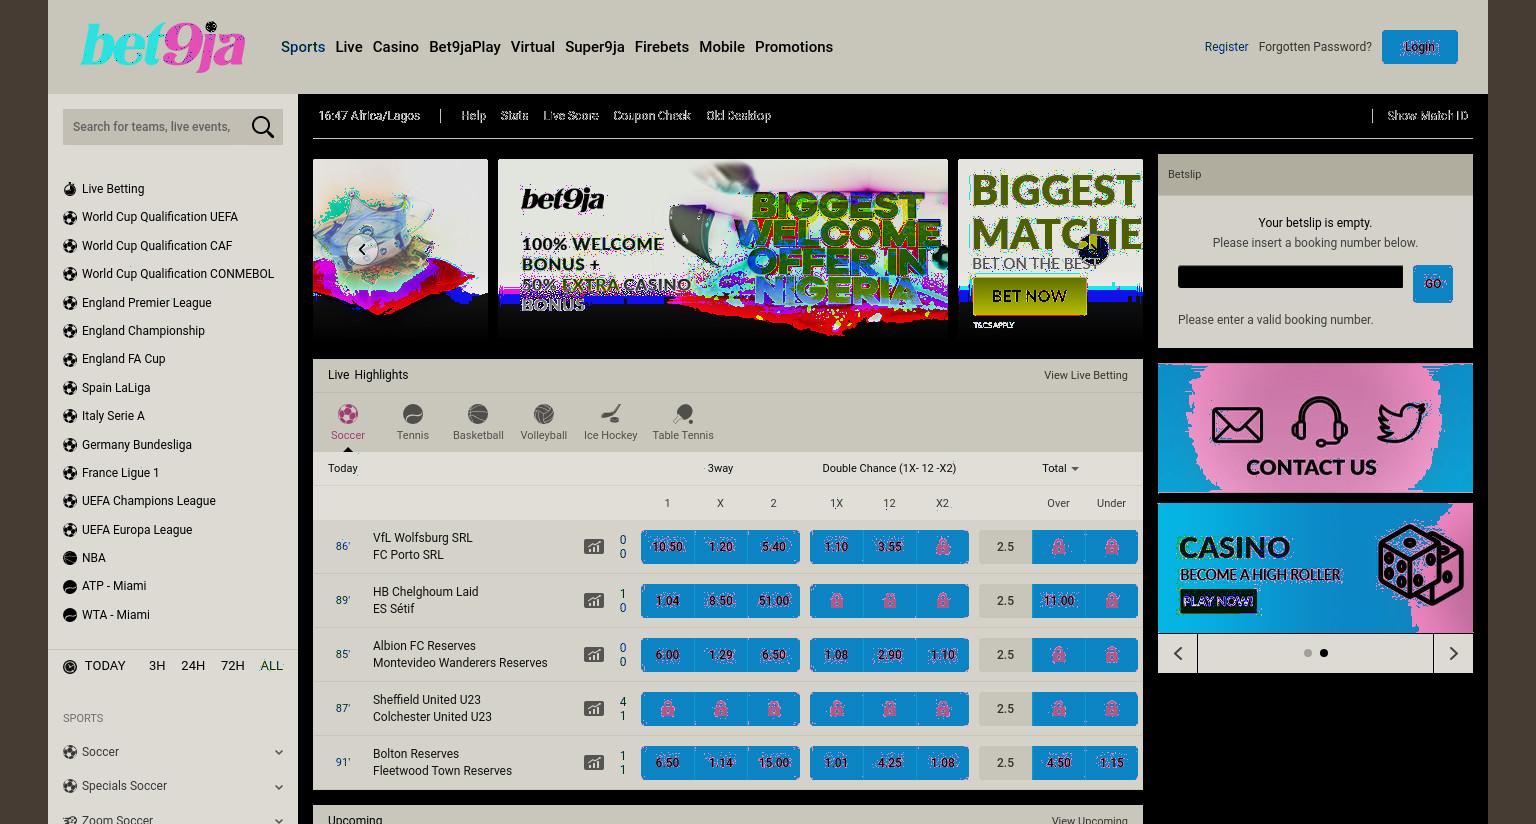
Task: Select 15.00 odds for Bolton Reserves match
Action: pyautogui.click(x=773, y=763)
